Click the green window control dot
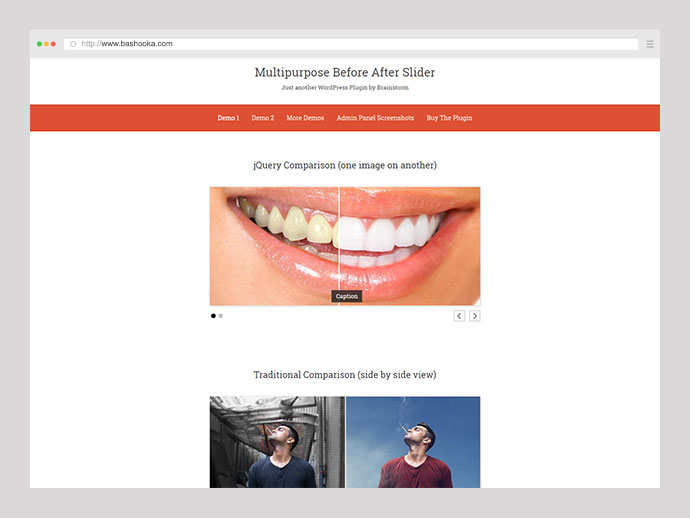Image resolution: width=690 pixels, height=518 pixels. pos(39,44)
